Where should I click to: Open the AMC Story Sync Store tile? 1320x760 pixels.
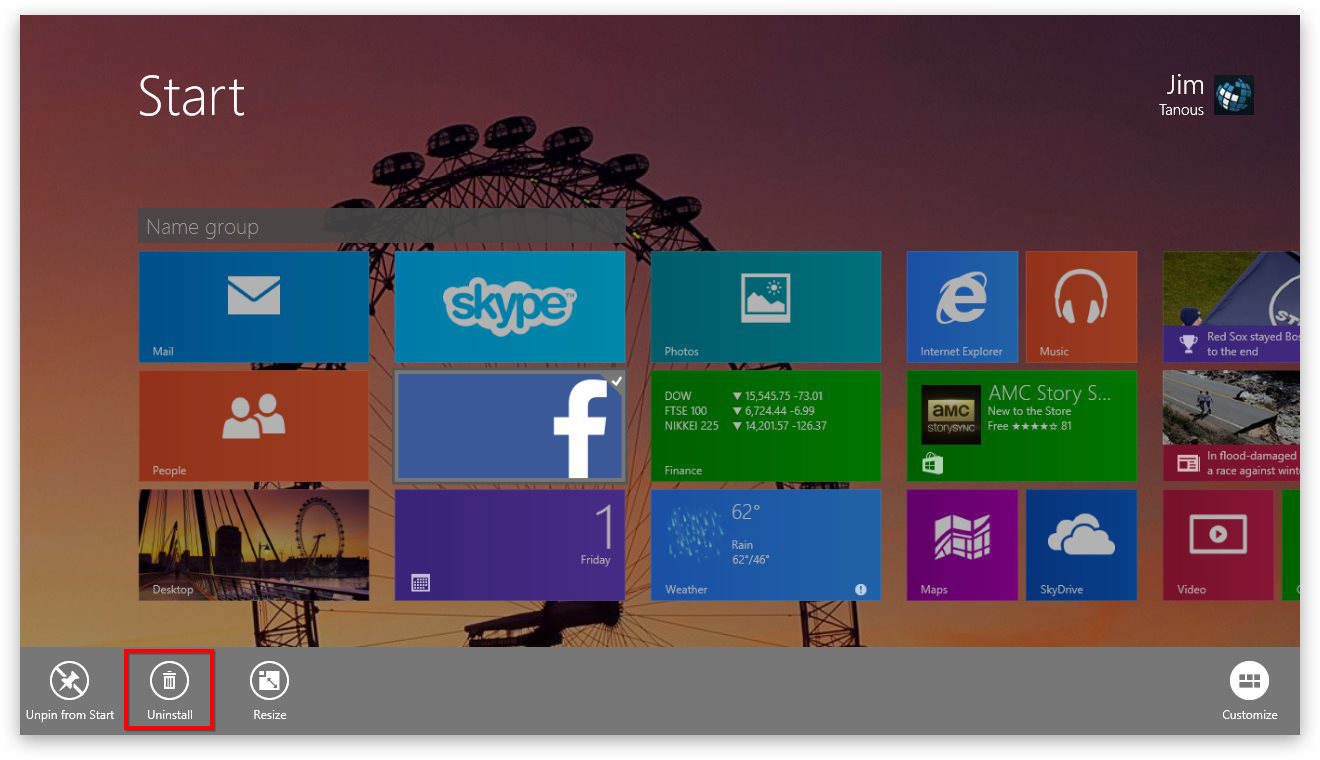[x=1022, y=426]
